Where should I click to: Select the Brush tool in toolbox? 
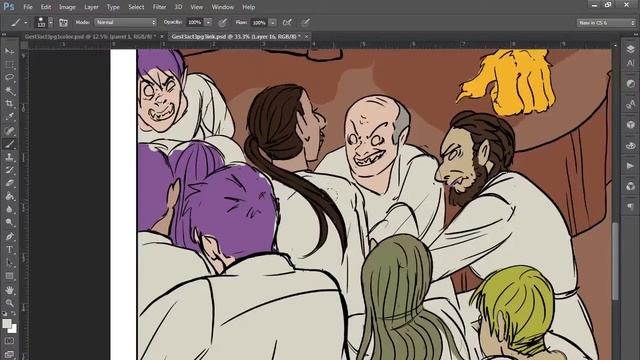point(9,144)
